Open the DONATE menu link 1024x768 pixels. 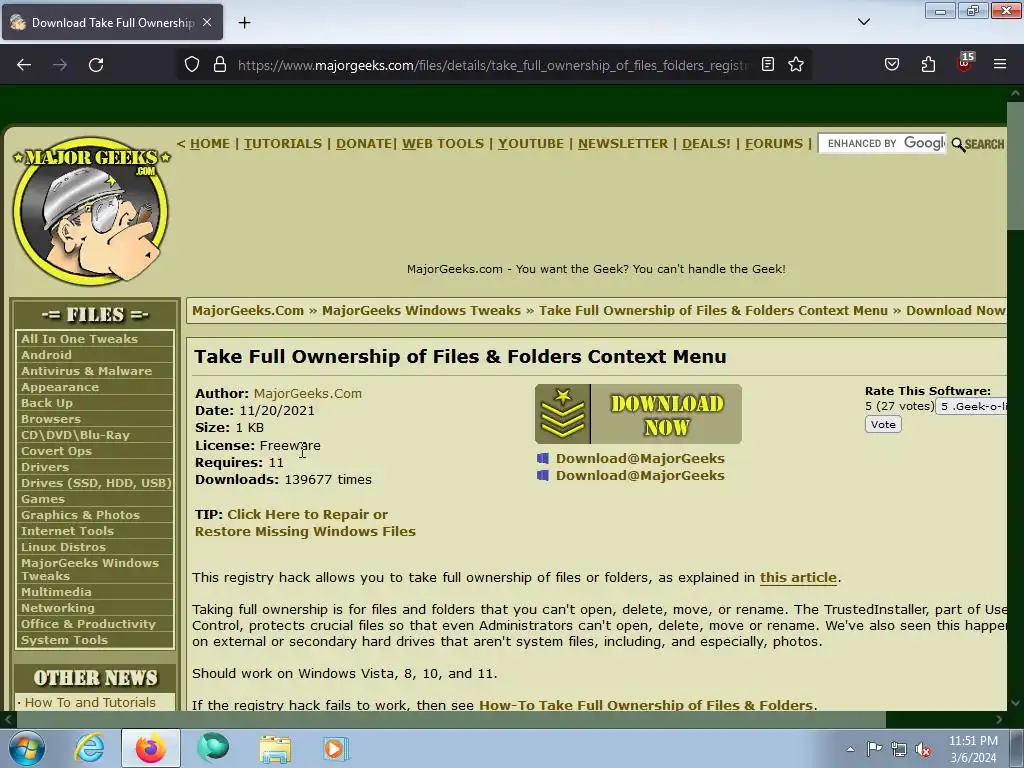point(364,144)
